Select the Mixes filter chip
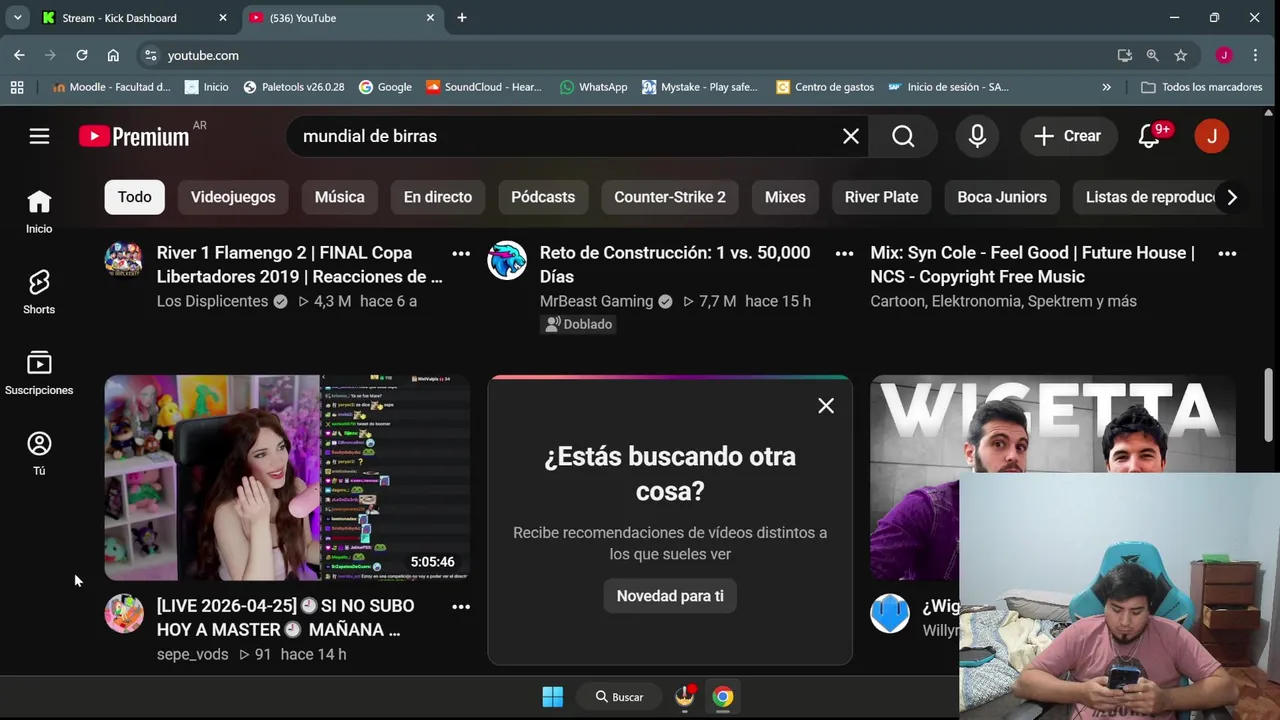This screenshot has height=720, width=1280. 785,197
